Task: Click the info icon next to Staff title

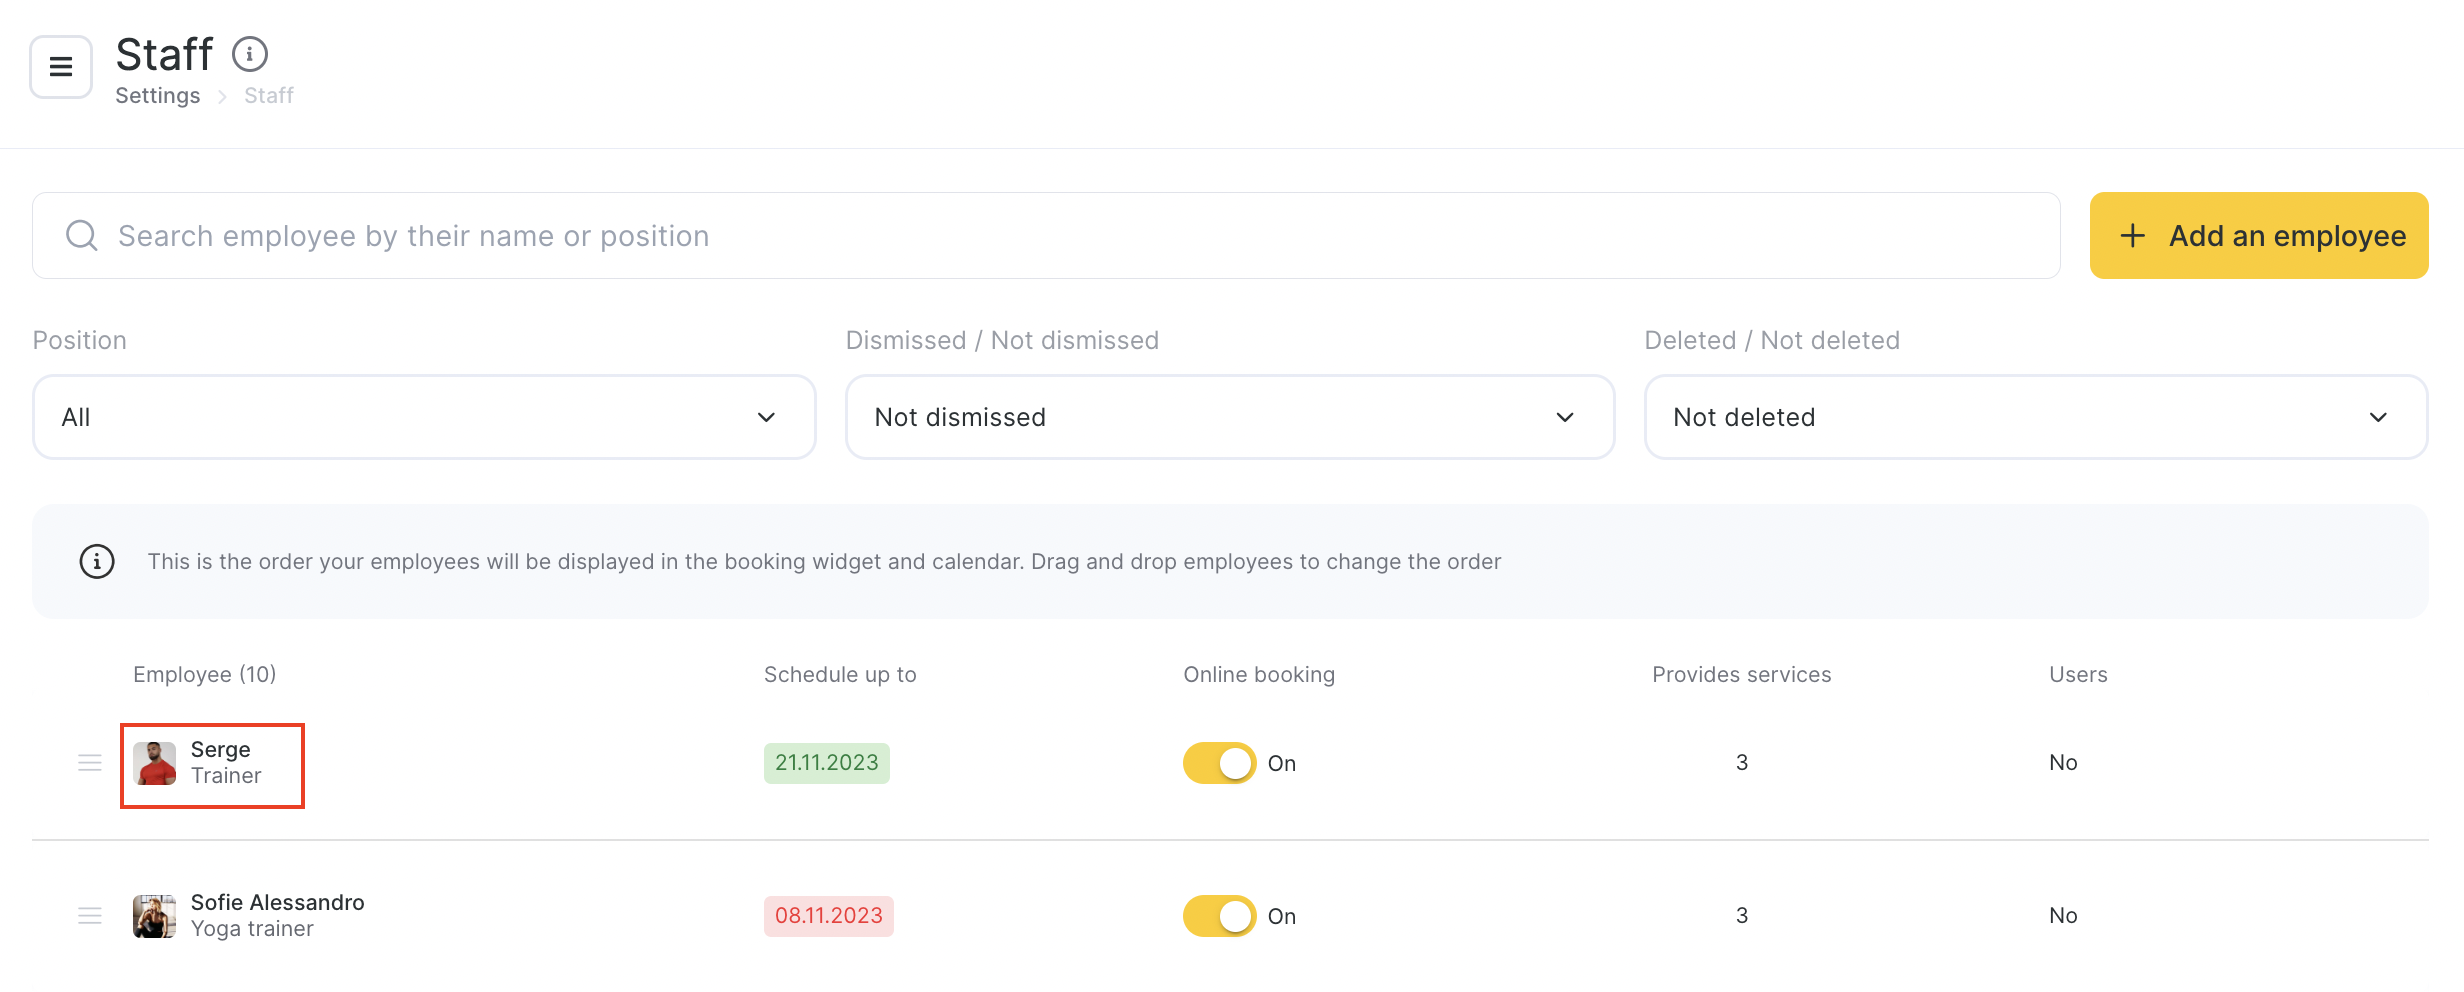Action: (250, 54)
